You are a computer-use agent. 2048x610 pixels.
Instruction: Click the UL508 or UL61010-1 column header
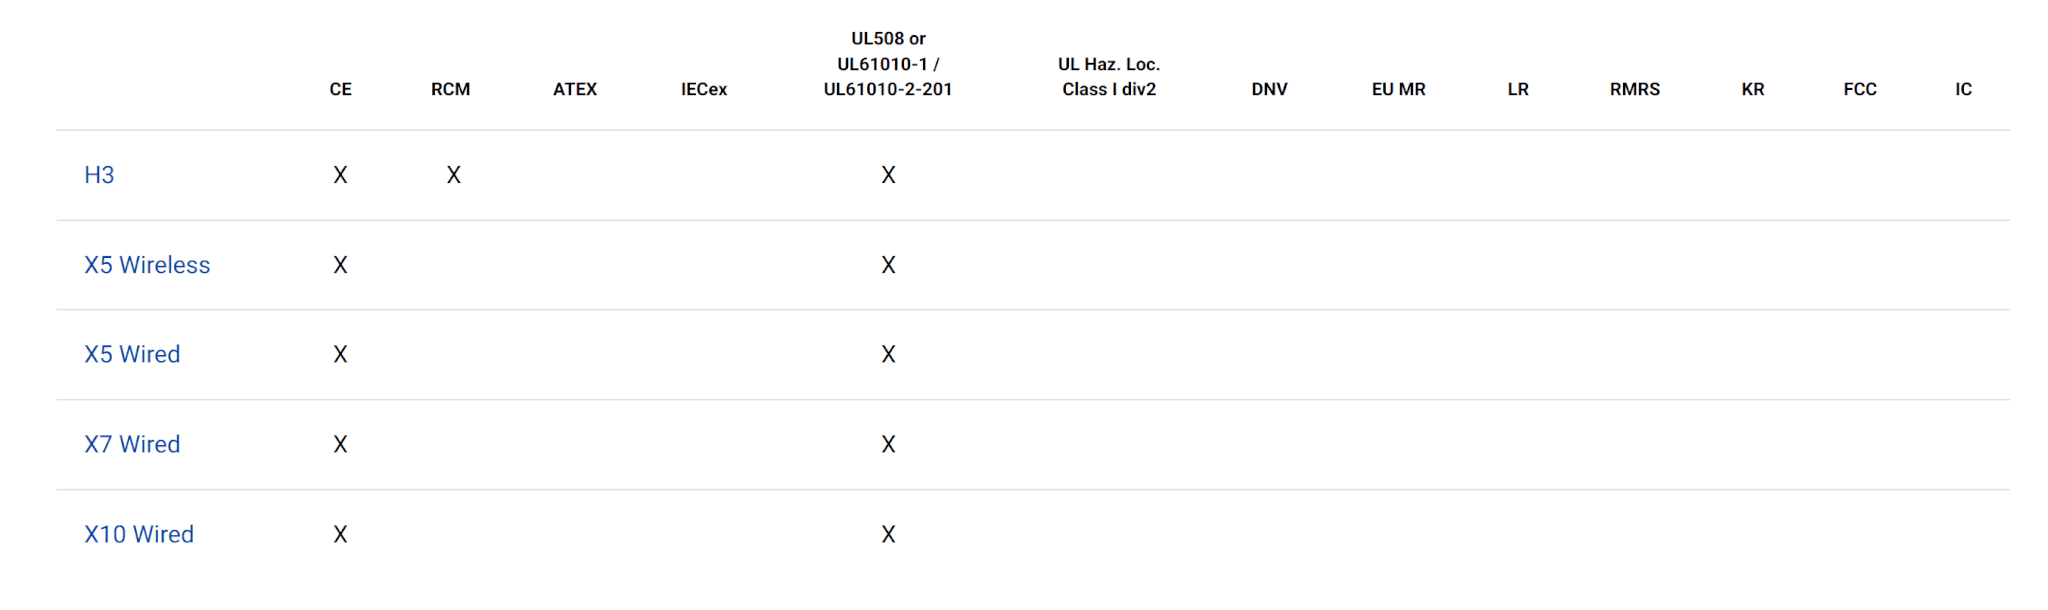tap(888, 64)
